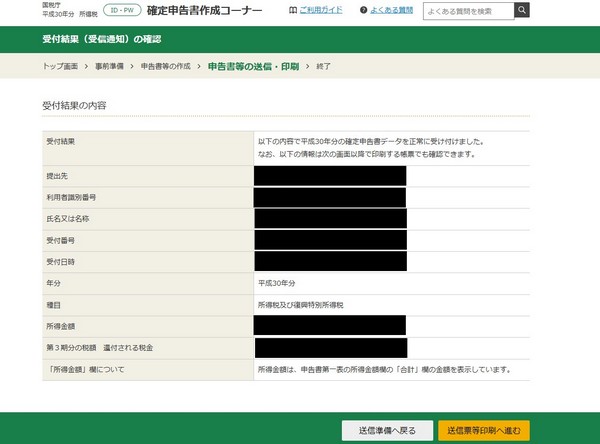Click the 種目 row label

click(x=53, y=305)
